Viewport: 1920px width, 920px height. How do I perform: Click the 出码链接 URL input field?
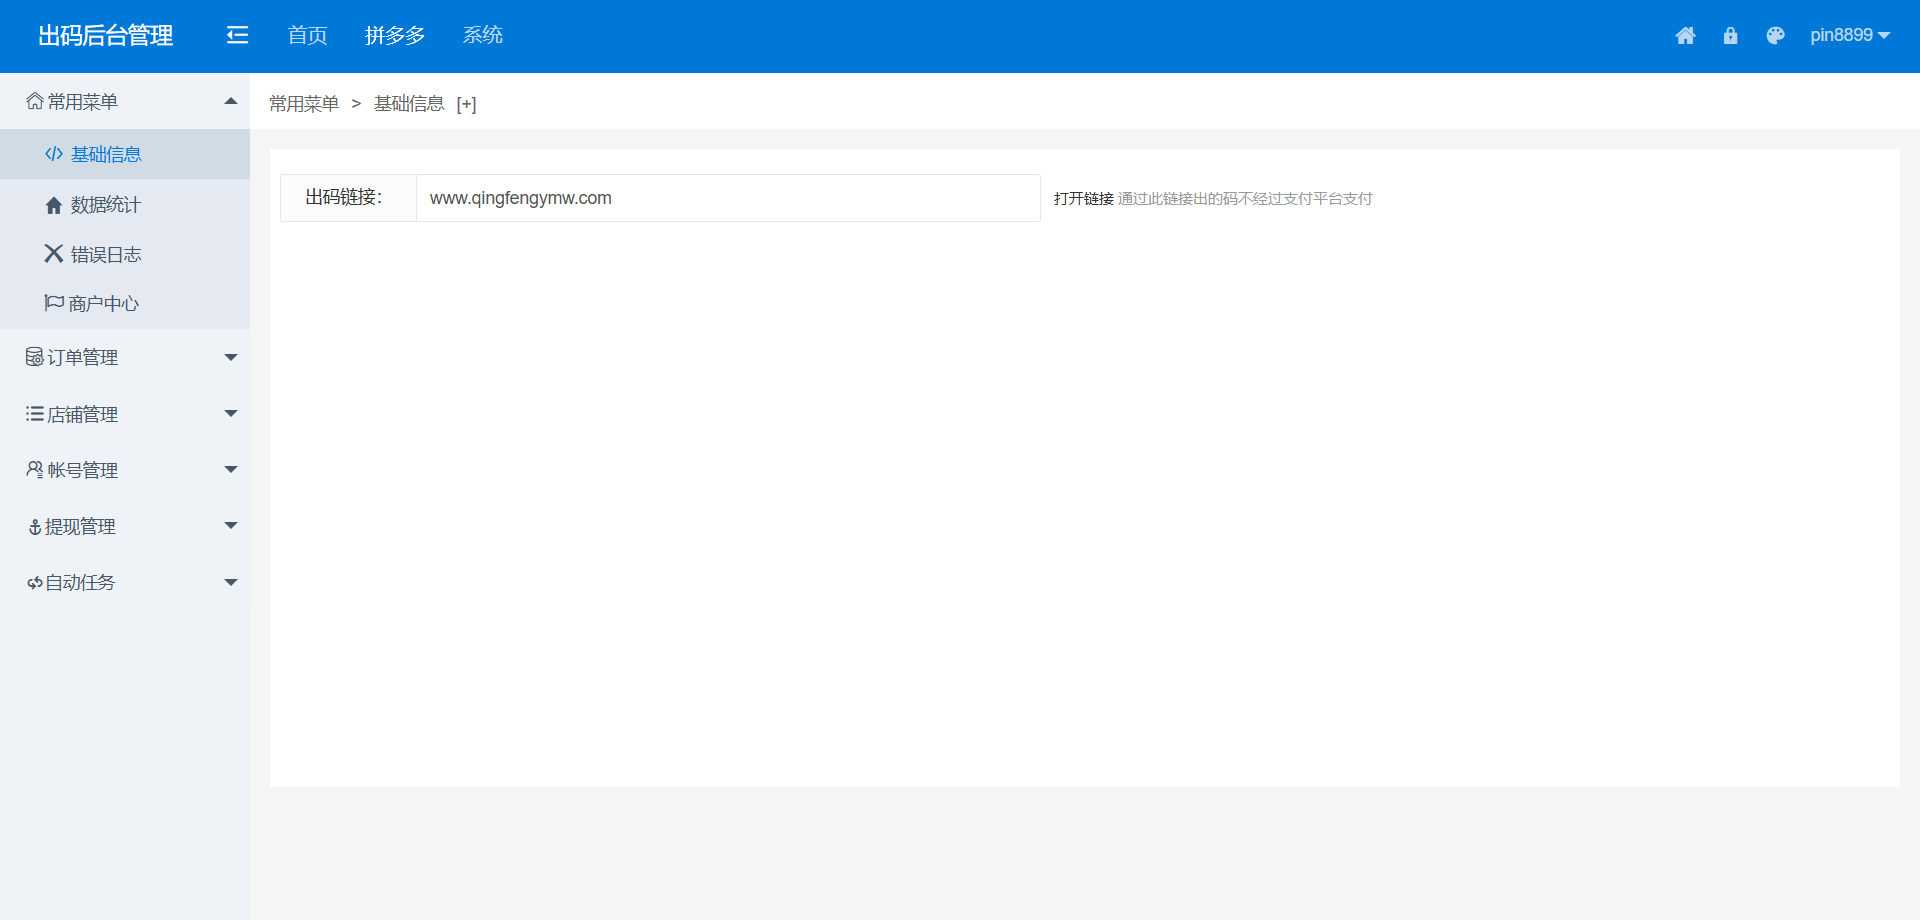coord(727,198)
